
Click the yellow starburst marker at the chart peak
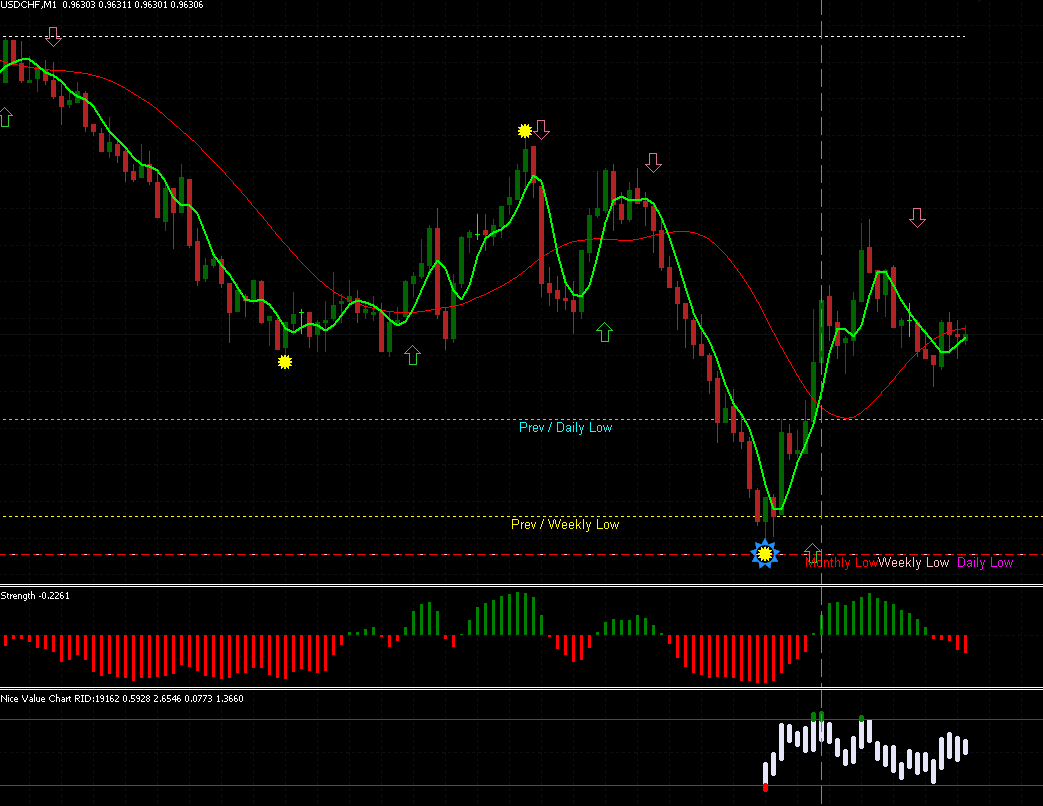click(x=525, y=130)
